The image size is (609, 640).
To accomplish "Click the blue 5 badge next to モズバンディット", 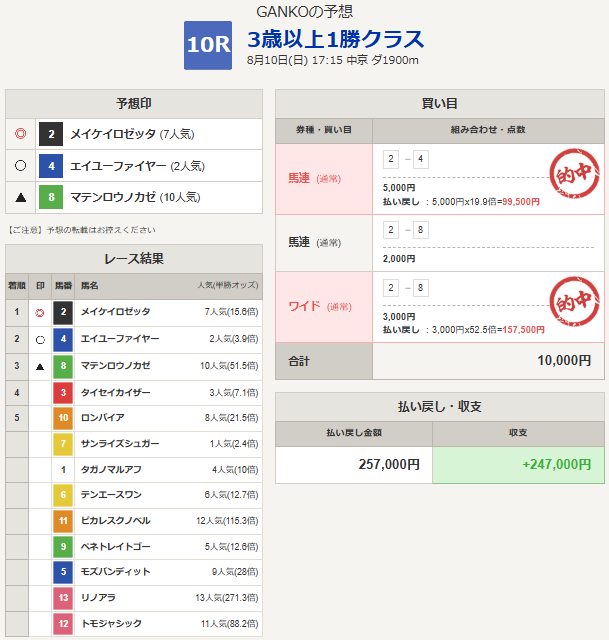I will point(63,572).
